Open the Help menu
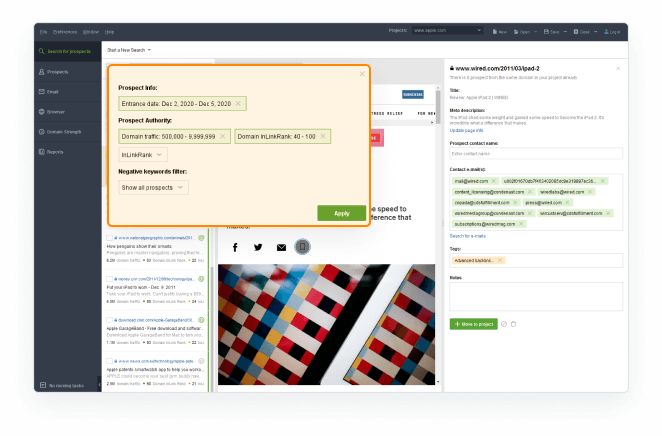This screenshot has width=662, height=436. [x=109, y=32]
